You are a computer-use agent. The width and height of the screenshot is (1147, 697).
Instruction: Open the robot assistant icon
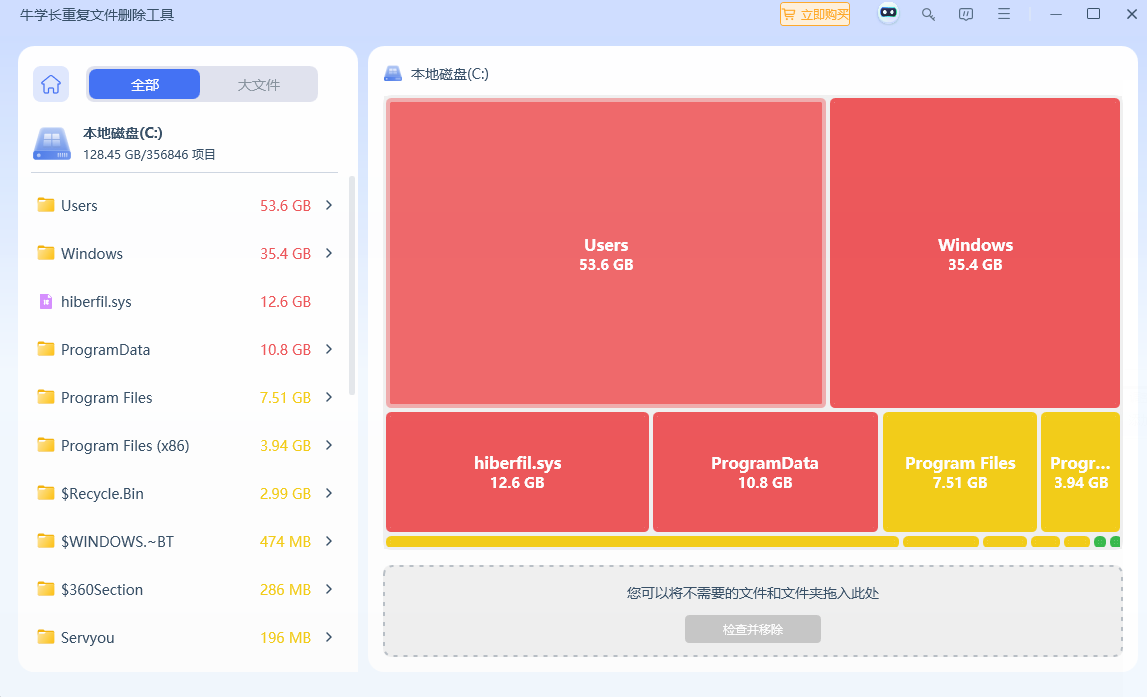pos(888,14)
